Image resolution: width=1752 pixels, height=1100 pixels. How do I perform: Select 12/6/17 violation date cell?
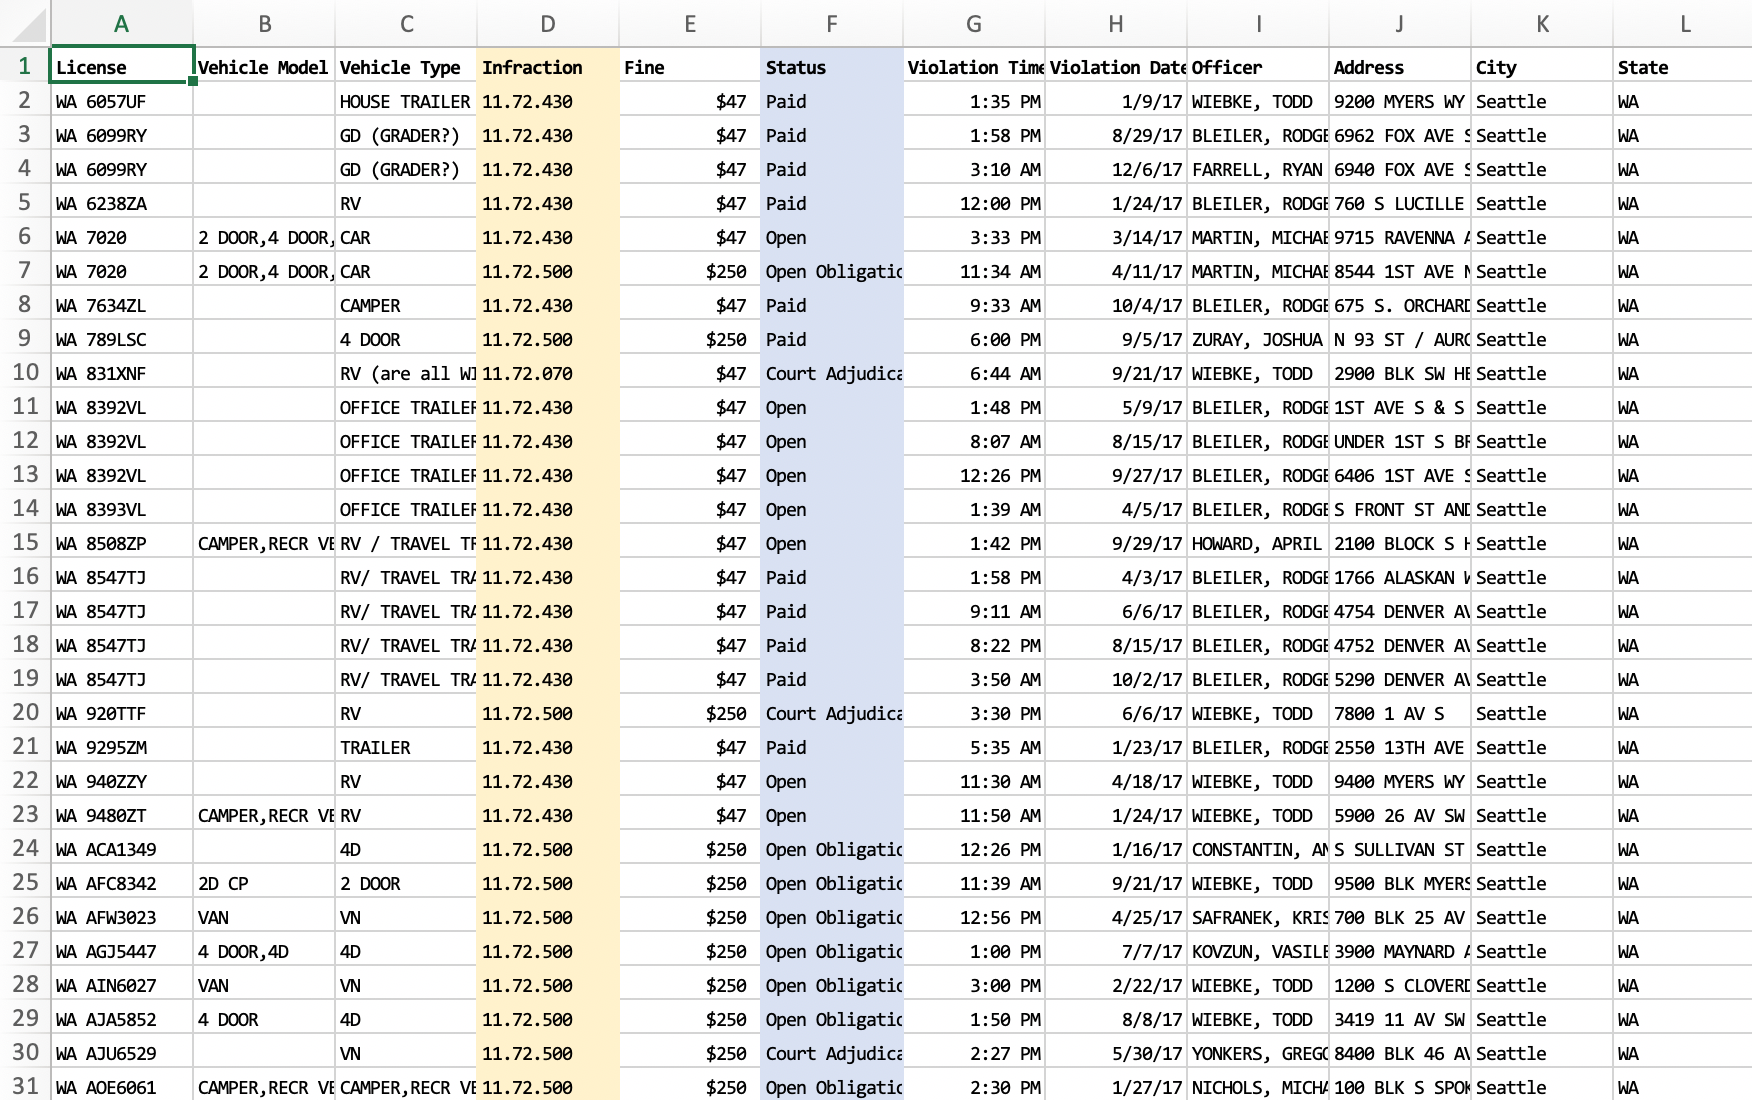click(1115, 169)
